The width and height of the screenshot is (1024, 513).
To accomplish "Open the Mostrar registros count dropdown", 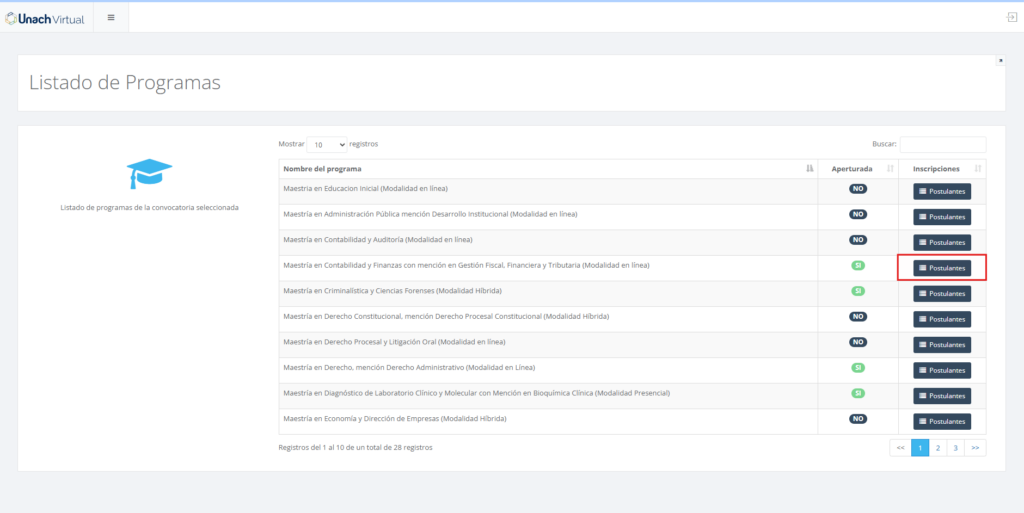I will [x=327, y=145].
